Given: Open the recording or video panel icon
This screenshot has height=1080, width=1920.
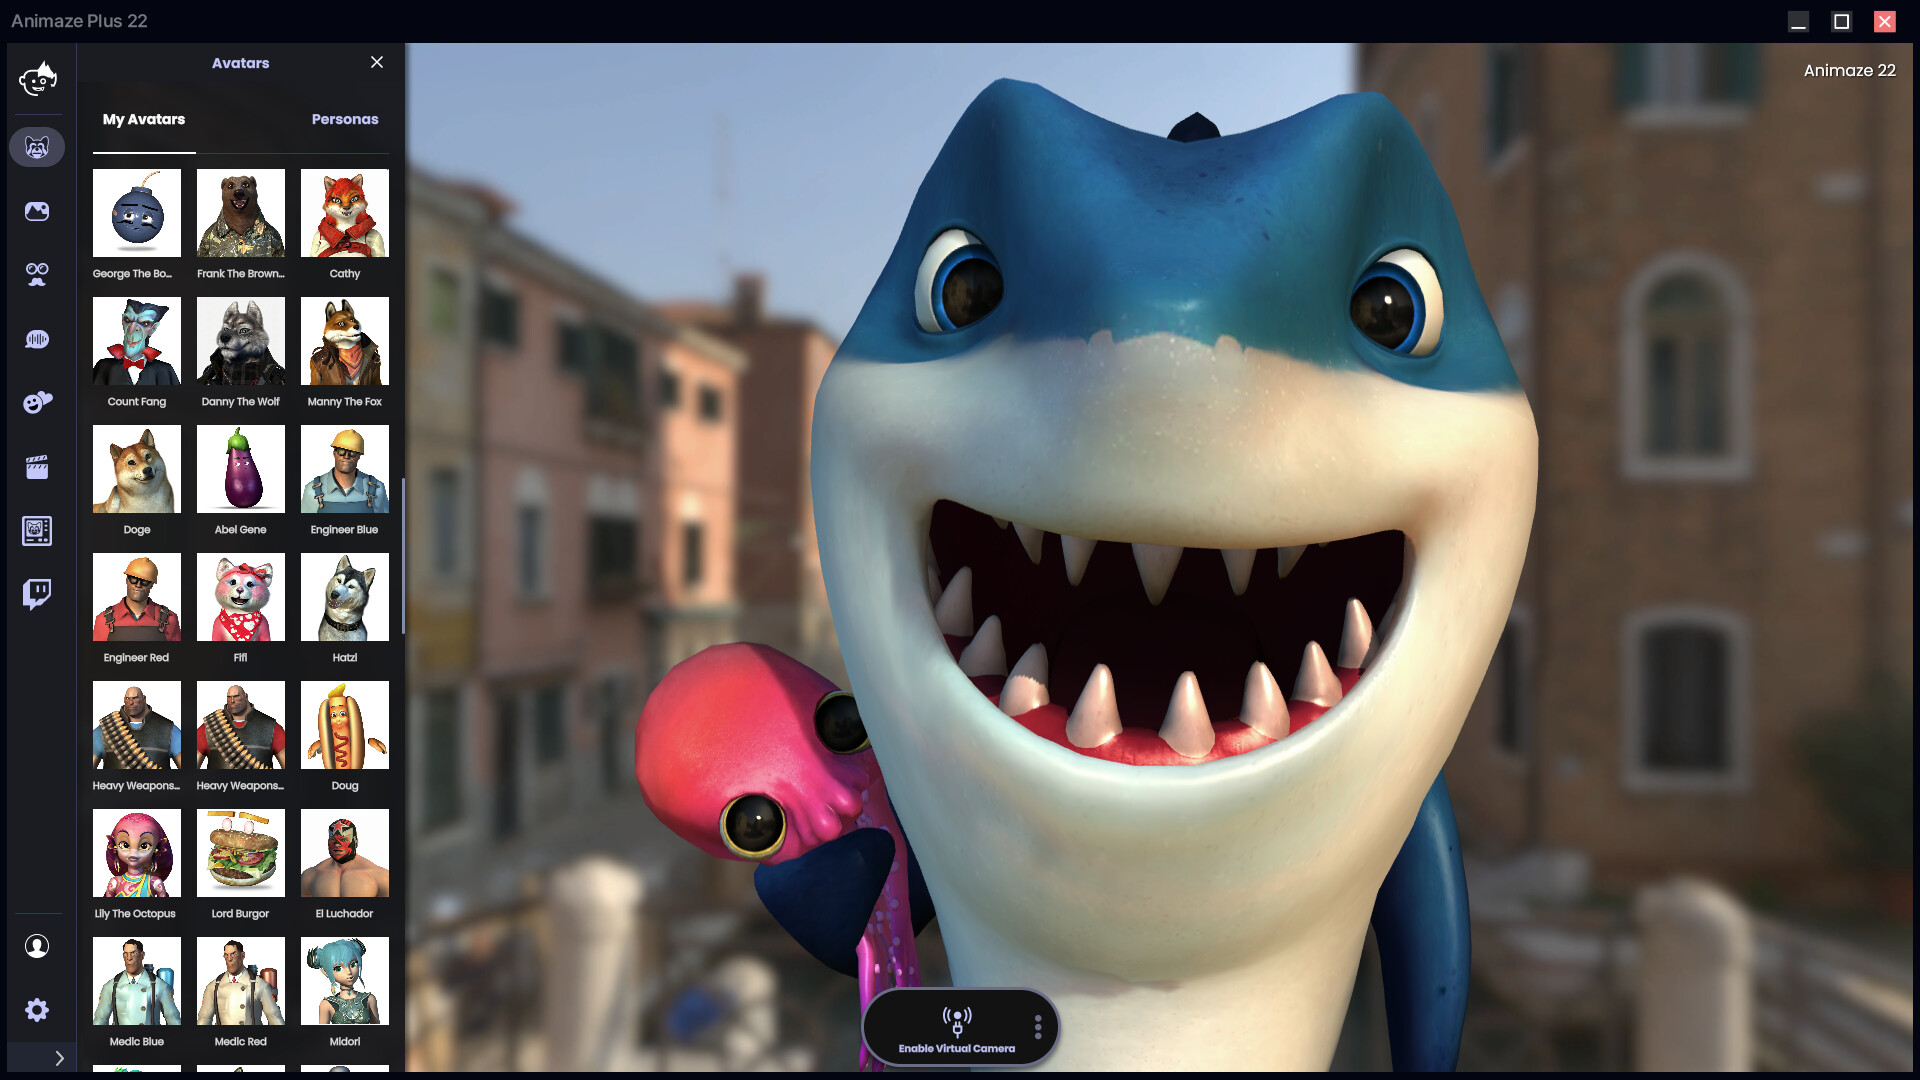Looking at the screenshot, I should click(x=36, y=467).
